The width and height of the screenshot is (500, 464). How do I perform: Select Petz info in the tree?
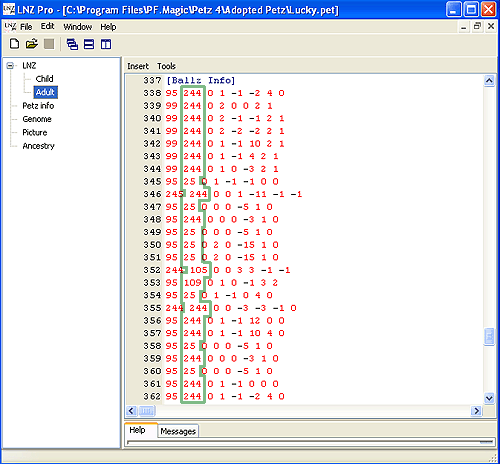click(x=38, y=106)
